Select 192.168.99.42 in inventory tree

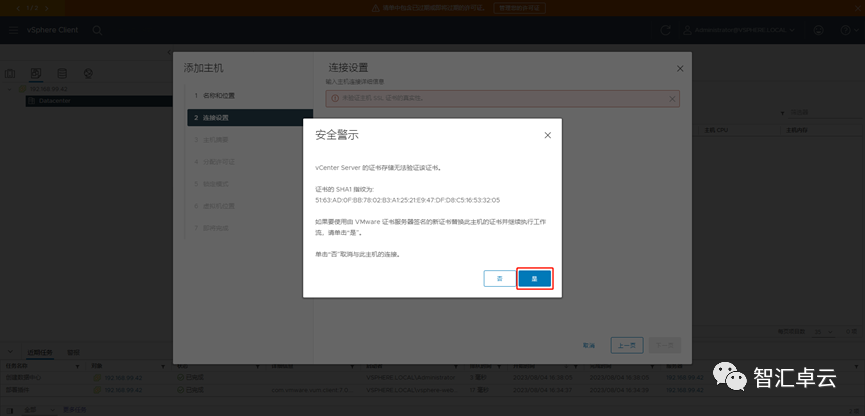(x=48, y=89)
